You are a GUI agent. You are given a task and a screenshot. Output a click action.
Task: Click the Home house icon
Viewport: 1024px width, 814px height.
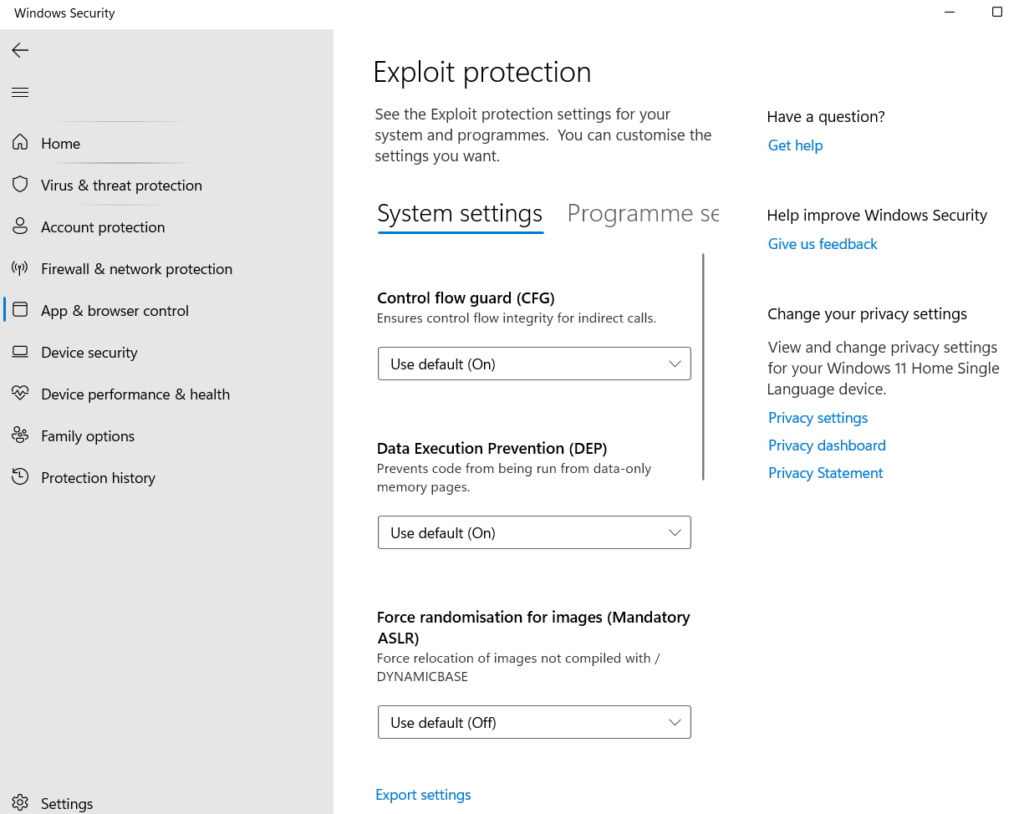[x=20, y=143]
